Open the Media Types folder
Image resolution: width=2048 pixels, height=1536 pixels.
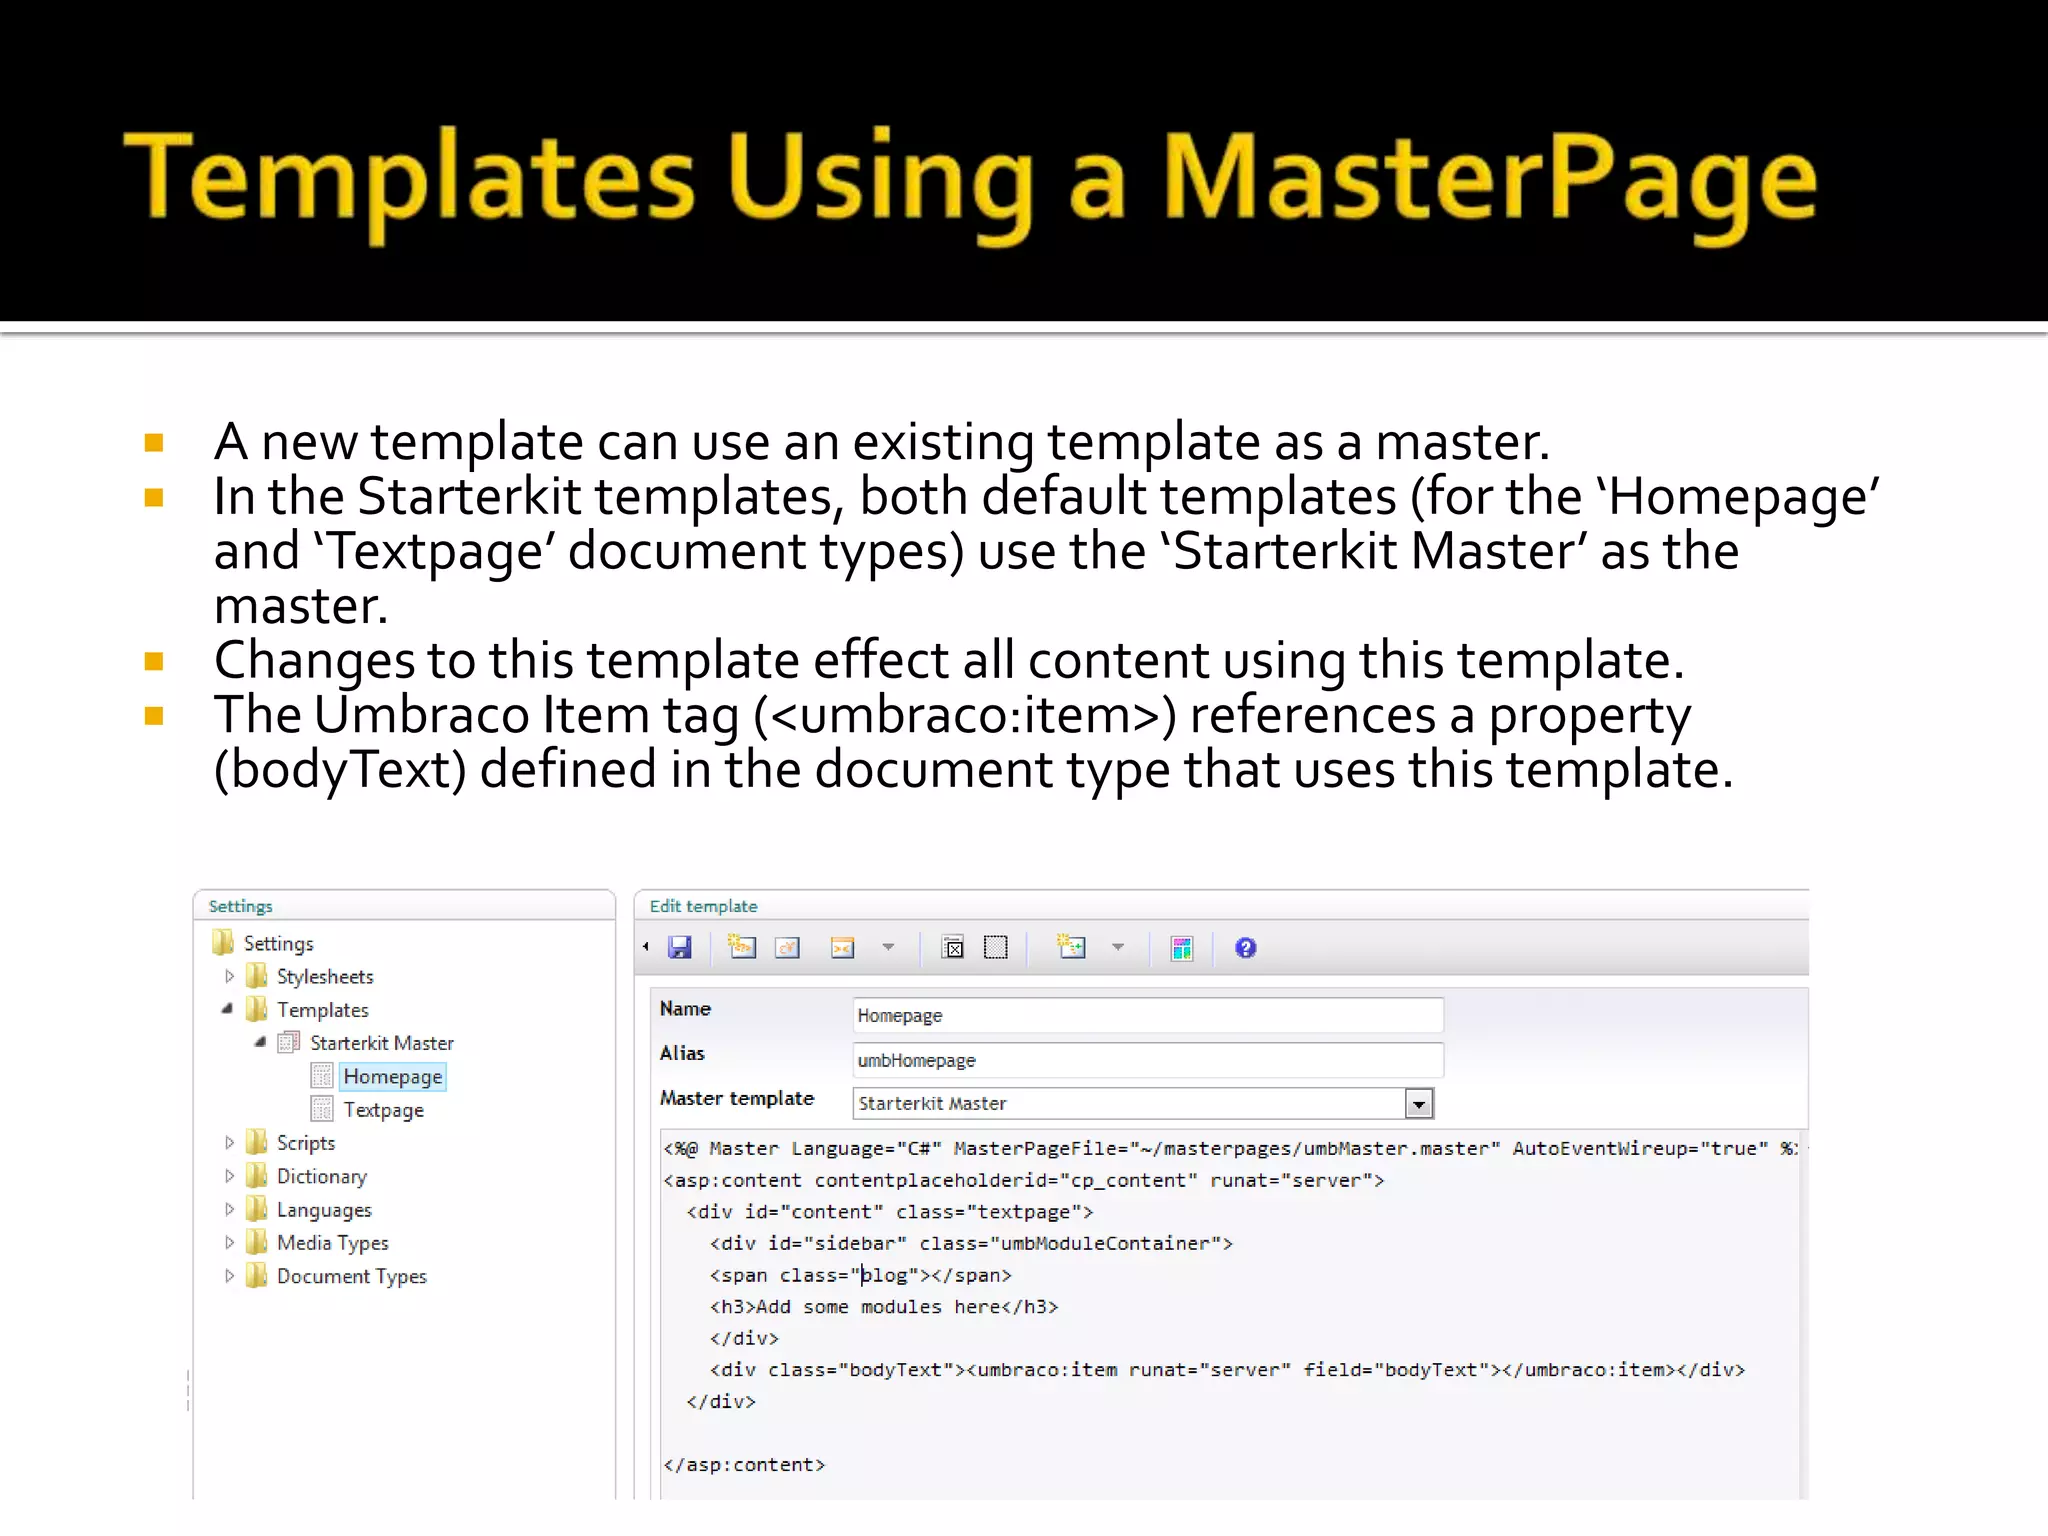point(332,1243)
